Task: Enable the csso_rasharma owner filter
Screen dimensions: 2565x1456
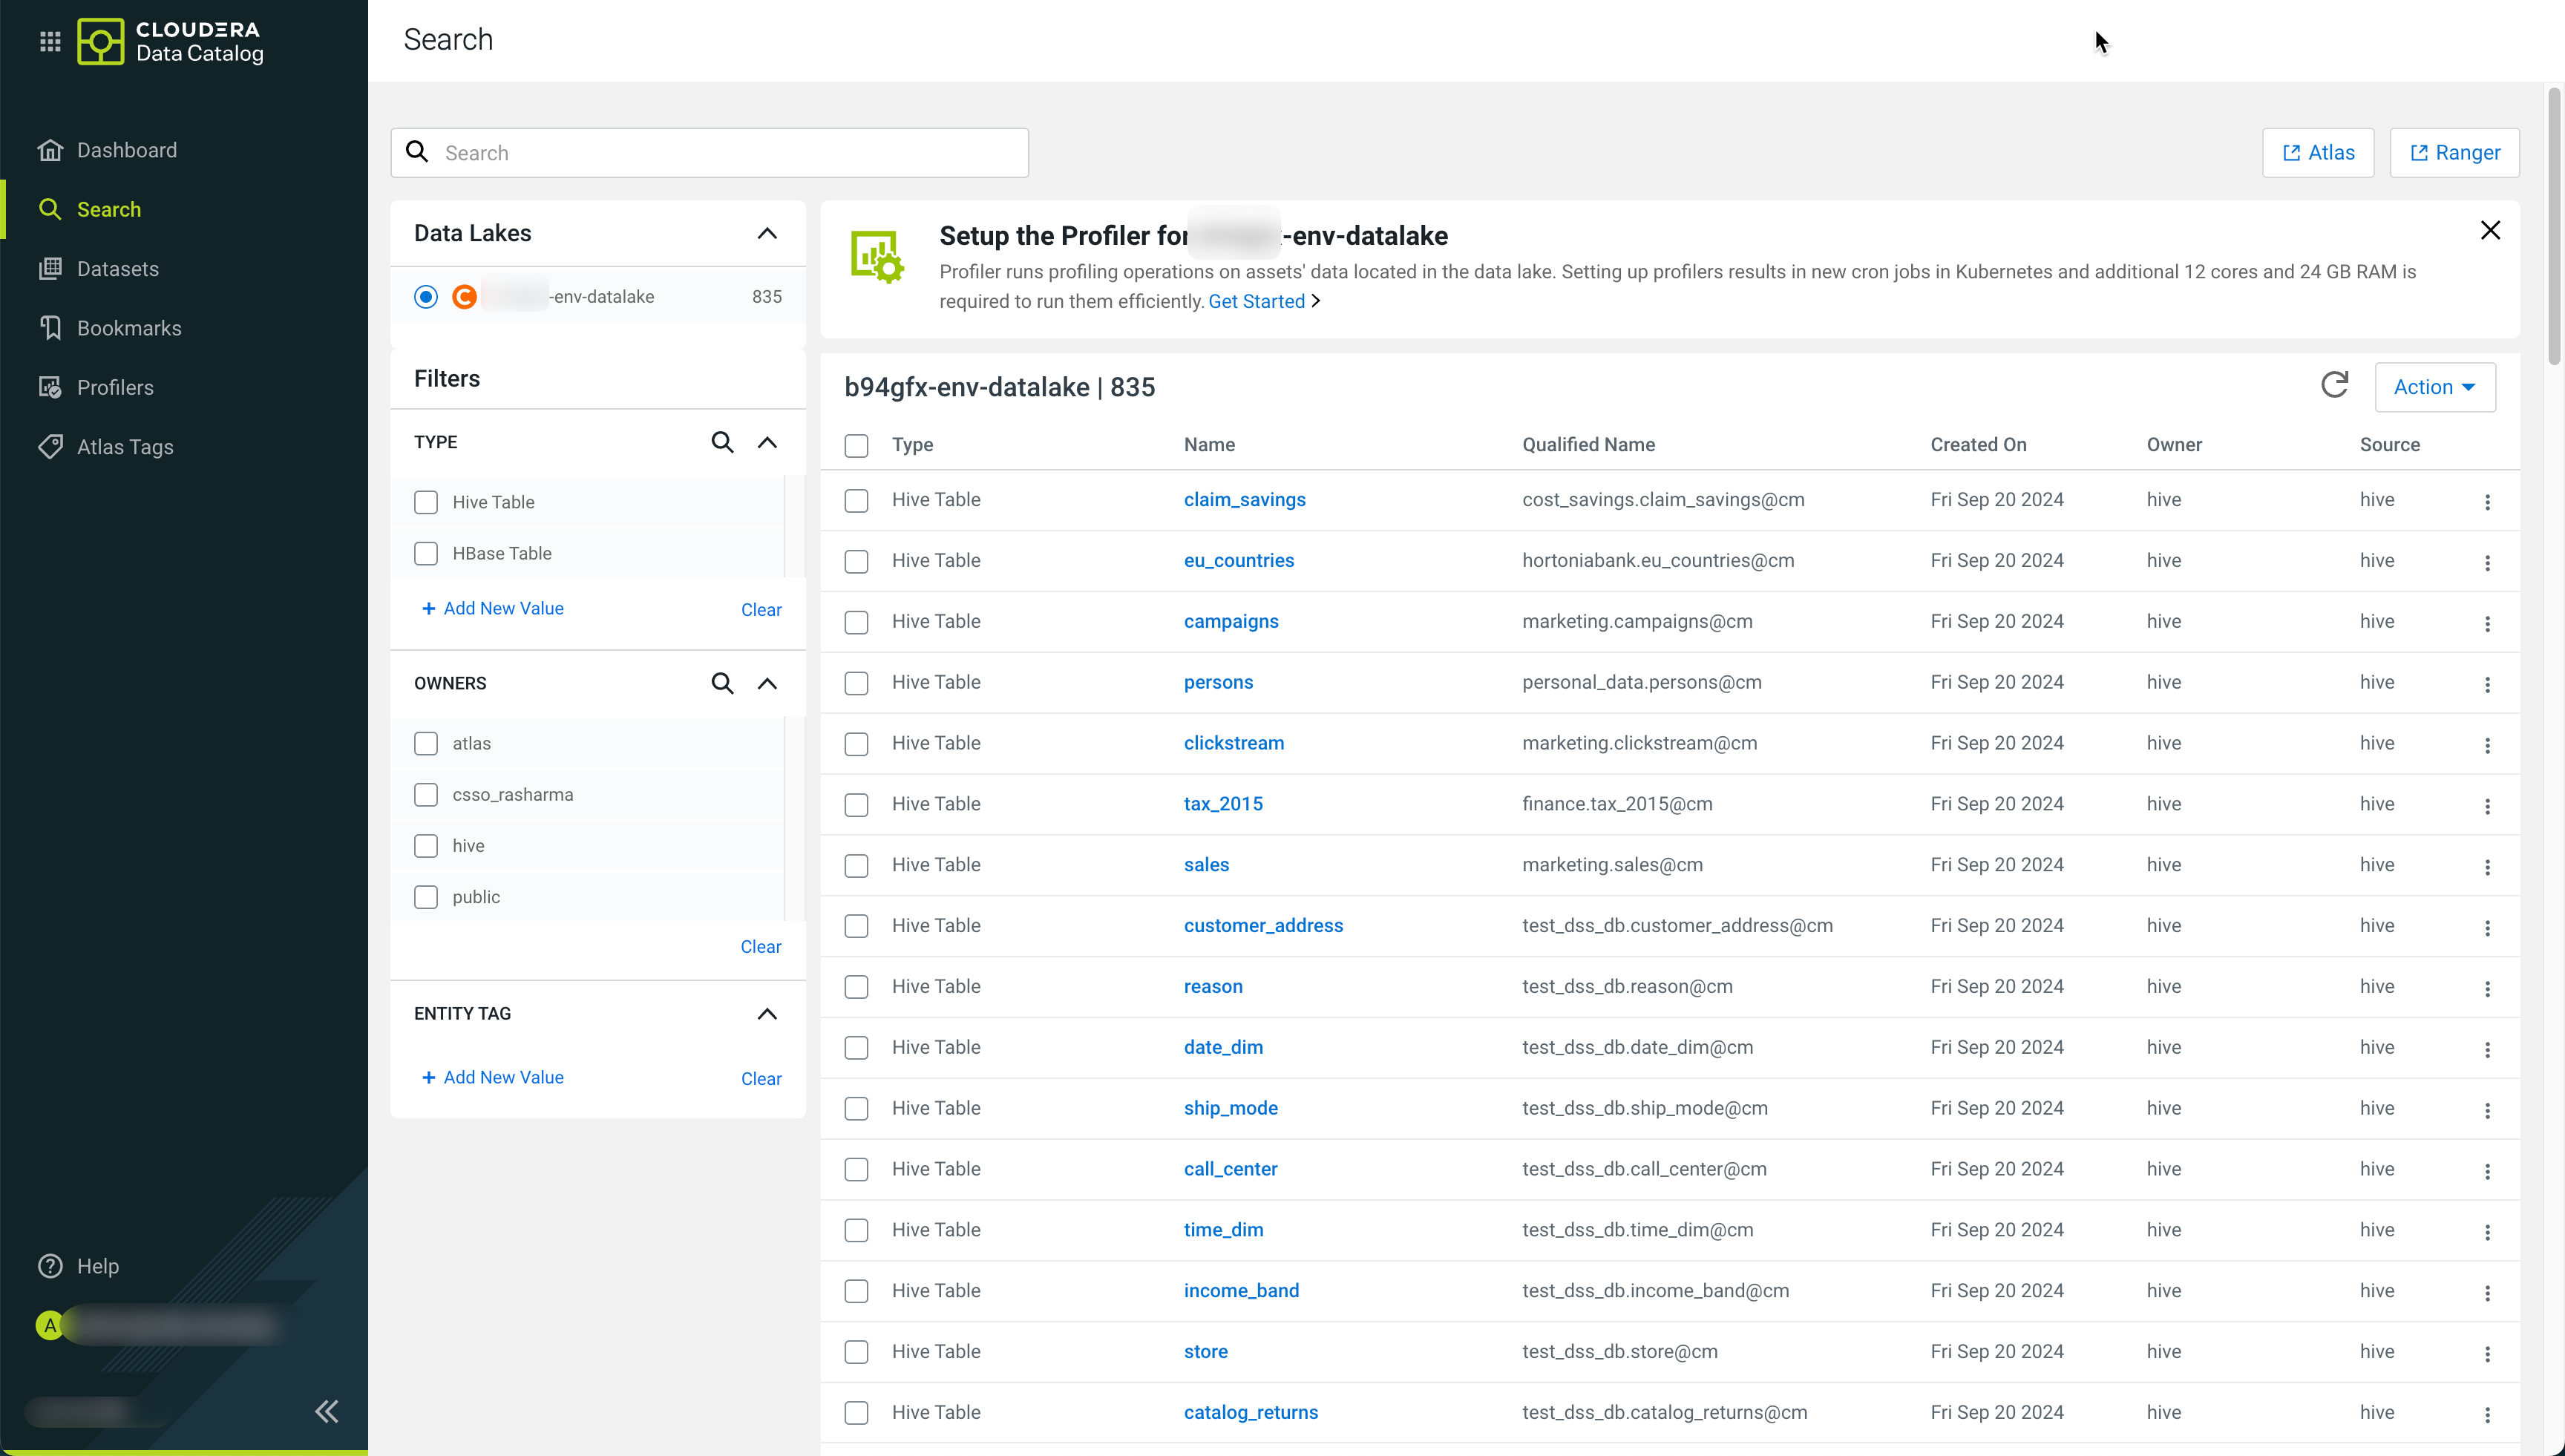Action: [426, 795]
